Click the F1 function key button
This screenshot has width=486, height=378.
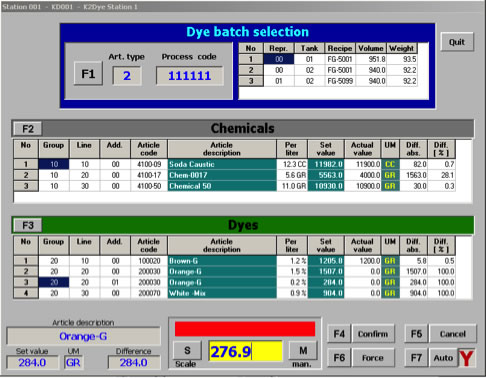tap(88, 74)
